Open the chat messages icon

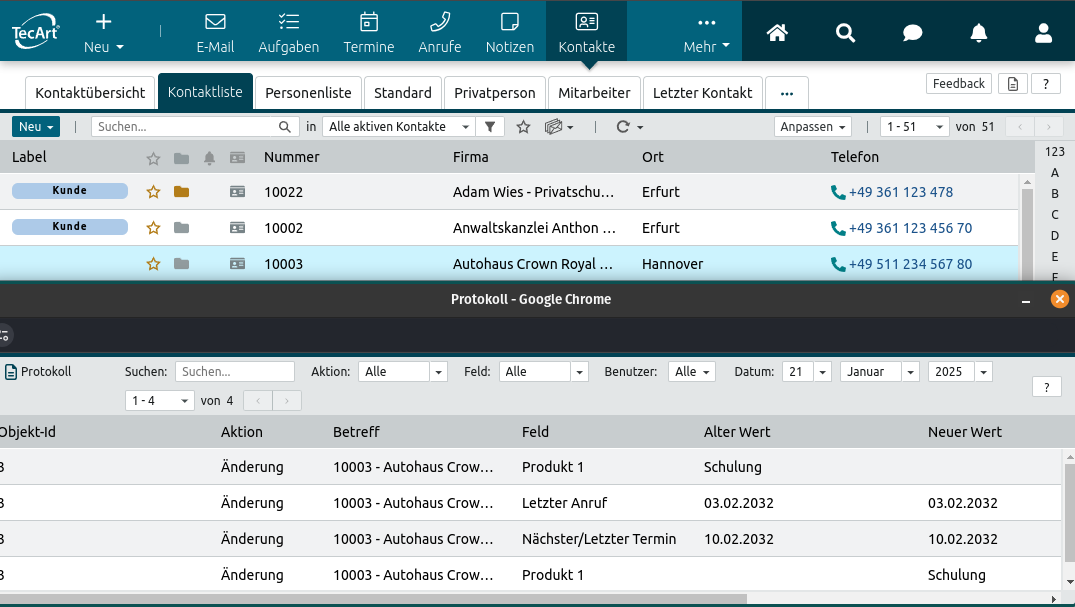pos(912,33)
